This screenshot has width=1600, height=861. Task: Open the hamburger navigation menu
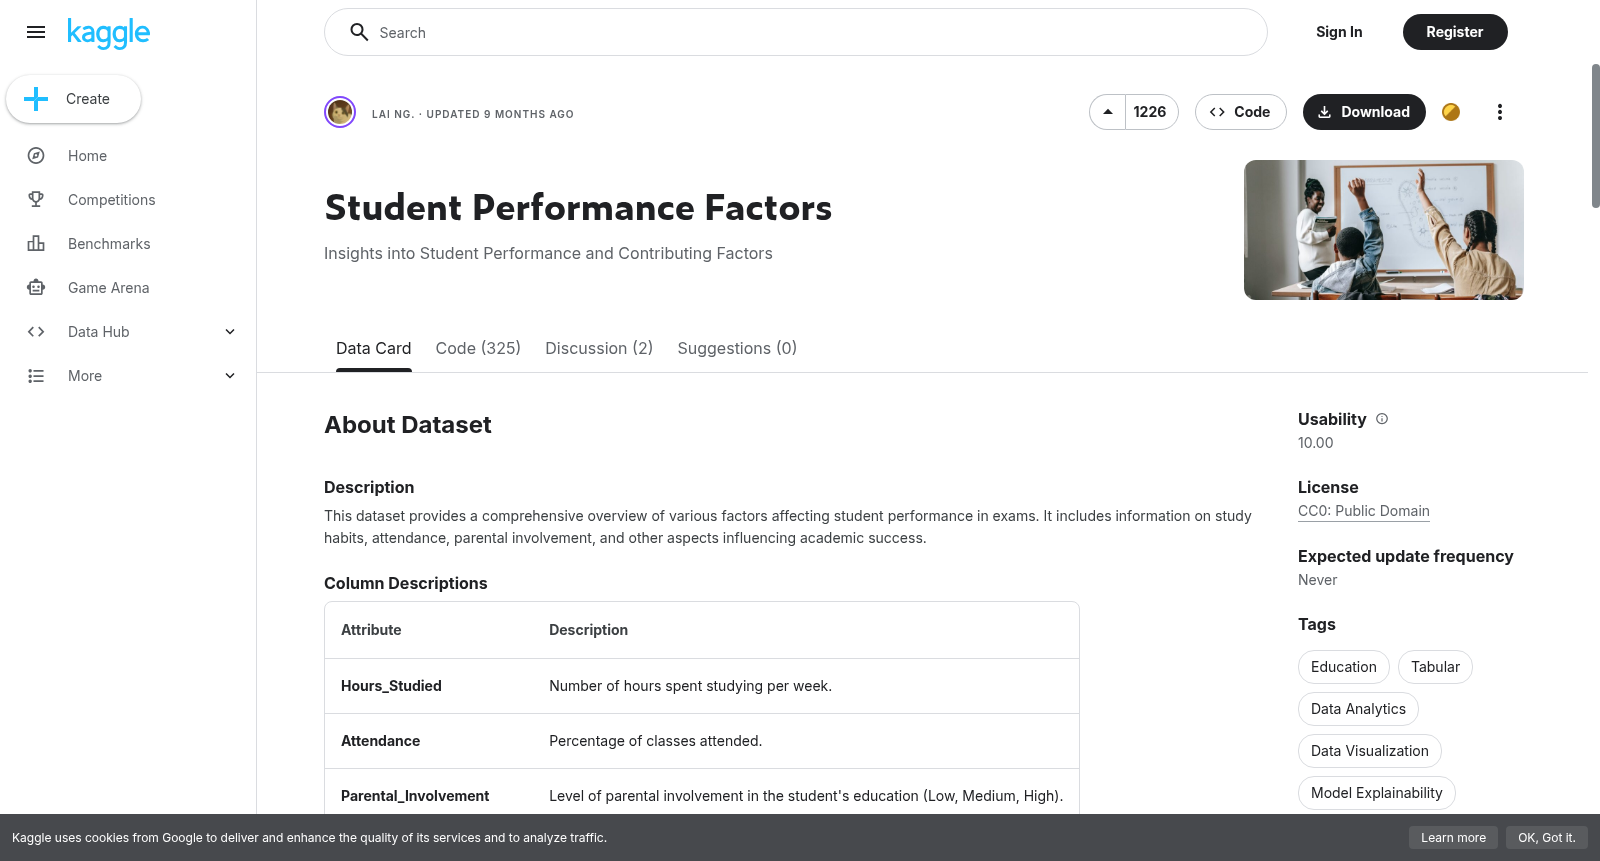click(x=36, y=32)
